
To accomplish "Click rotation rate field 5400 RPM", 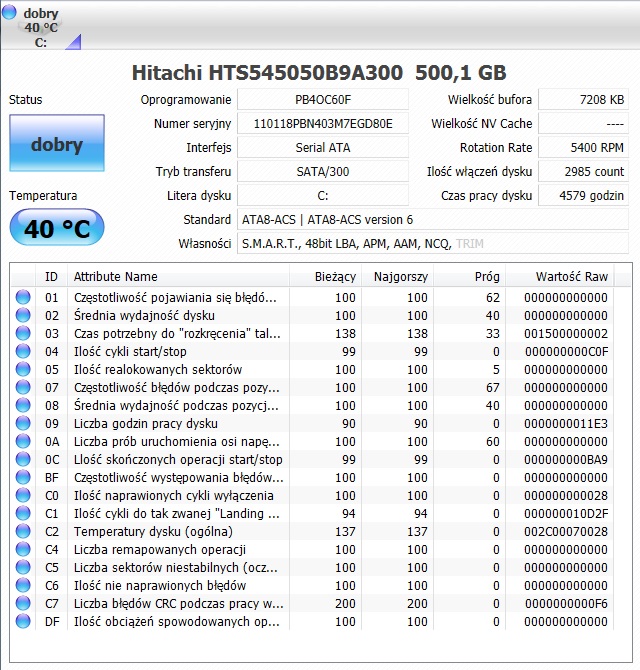I will click(584, 147).
